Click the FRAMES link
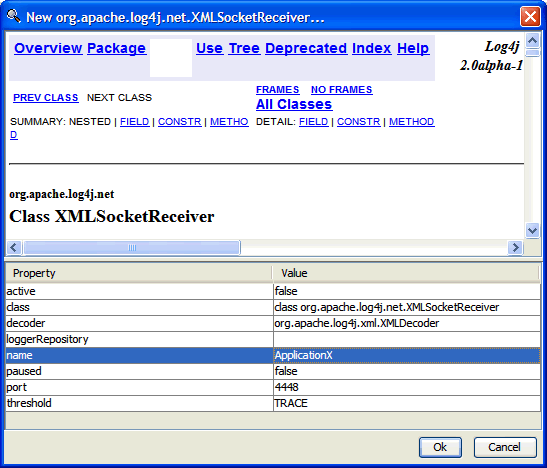Viewport: 547px width, 468px height. (278, 90)
